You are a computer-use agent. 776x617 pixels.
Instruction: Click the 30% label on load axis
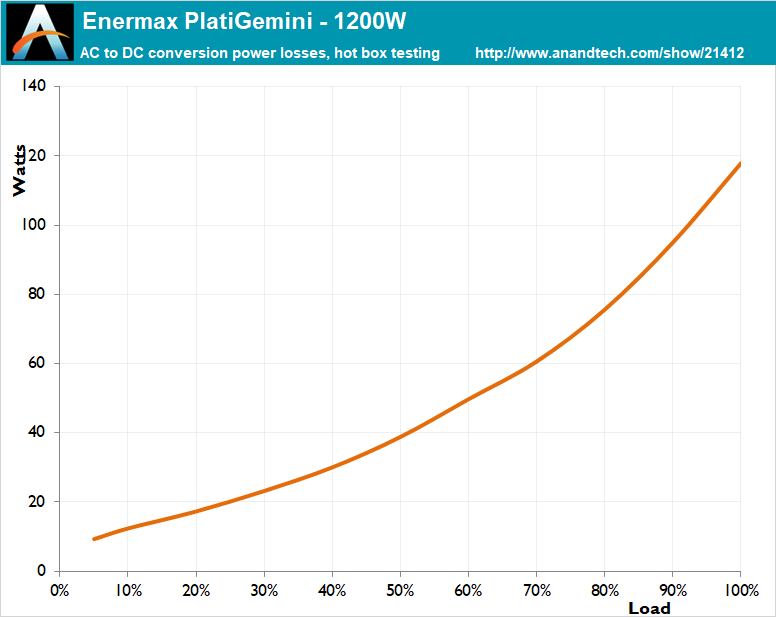[264, 590]
